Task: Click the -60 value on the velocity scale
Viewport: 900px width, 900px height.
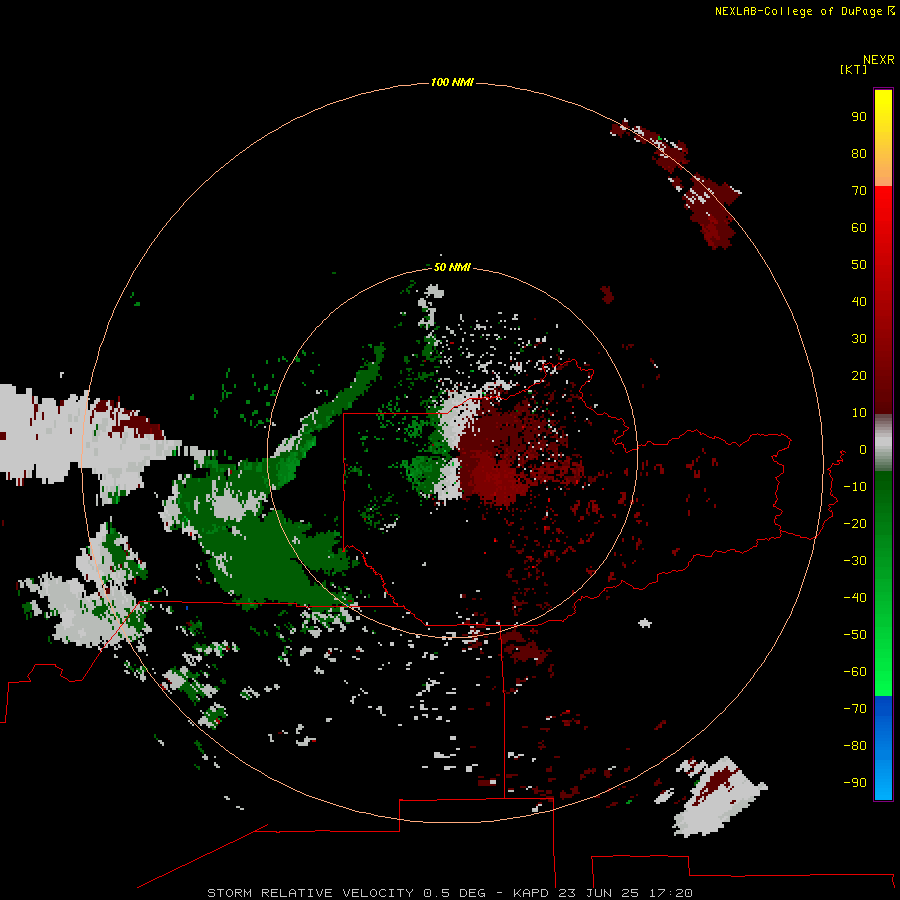Action: pyautogui.click(x=855, y=672)
